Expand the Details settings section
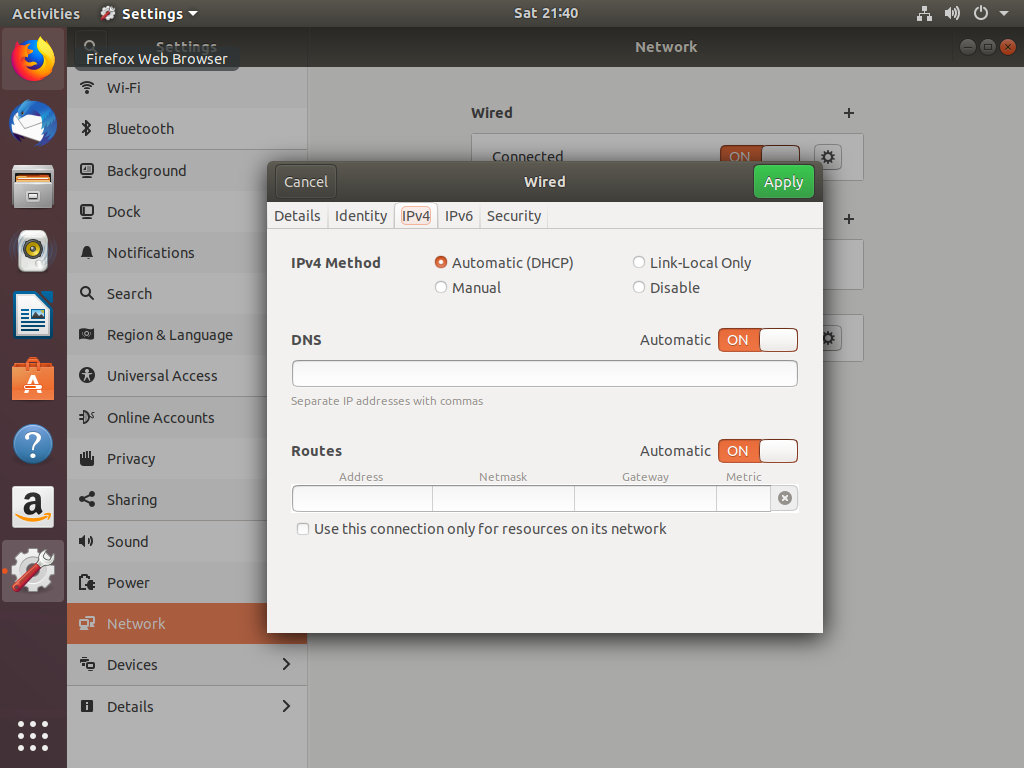Image resolution: width=1024 pixels, height=768 pixels. pos(286,707)
